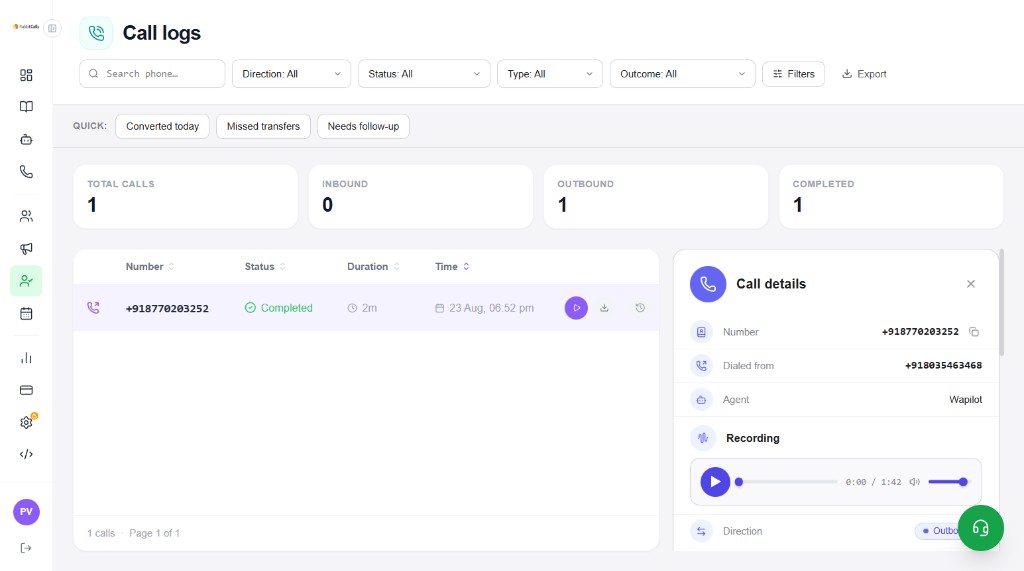Download recording from the call table row
The height and width of the screenshot is (571, 1024).
click(x=604, y=308)
